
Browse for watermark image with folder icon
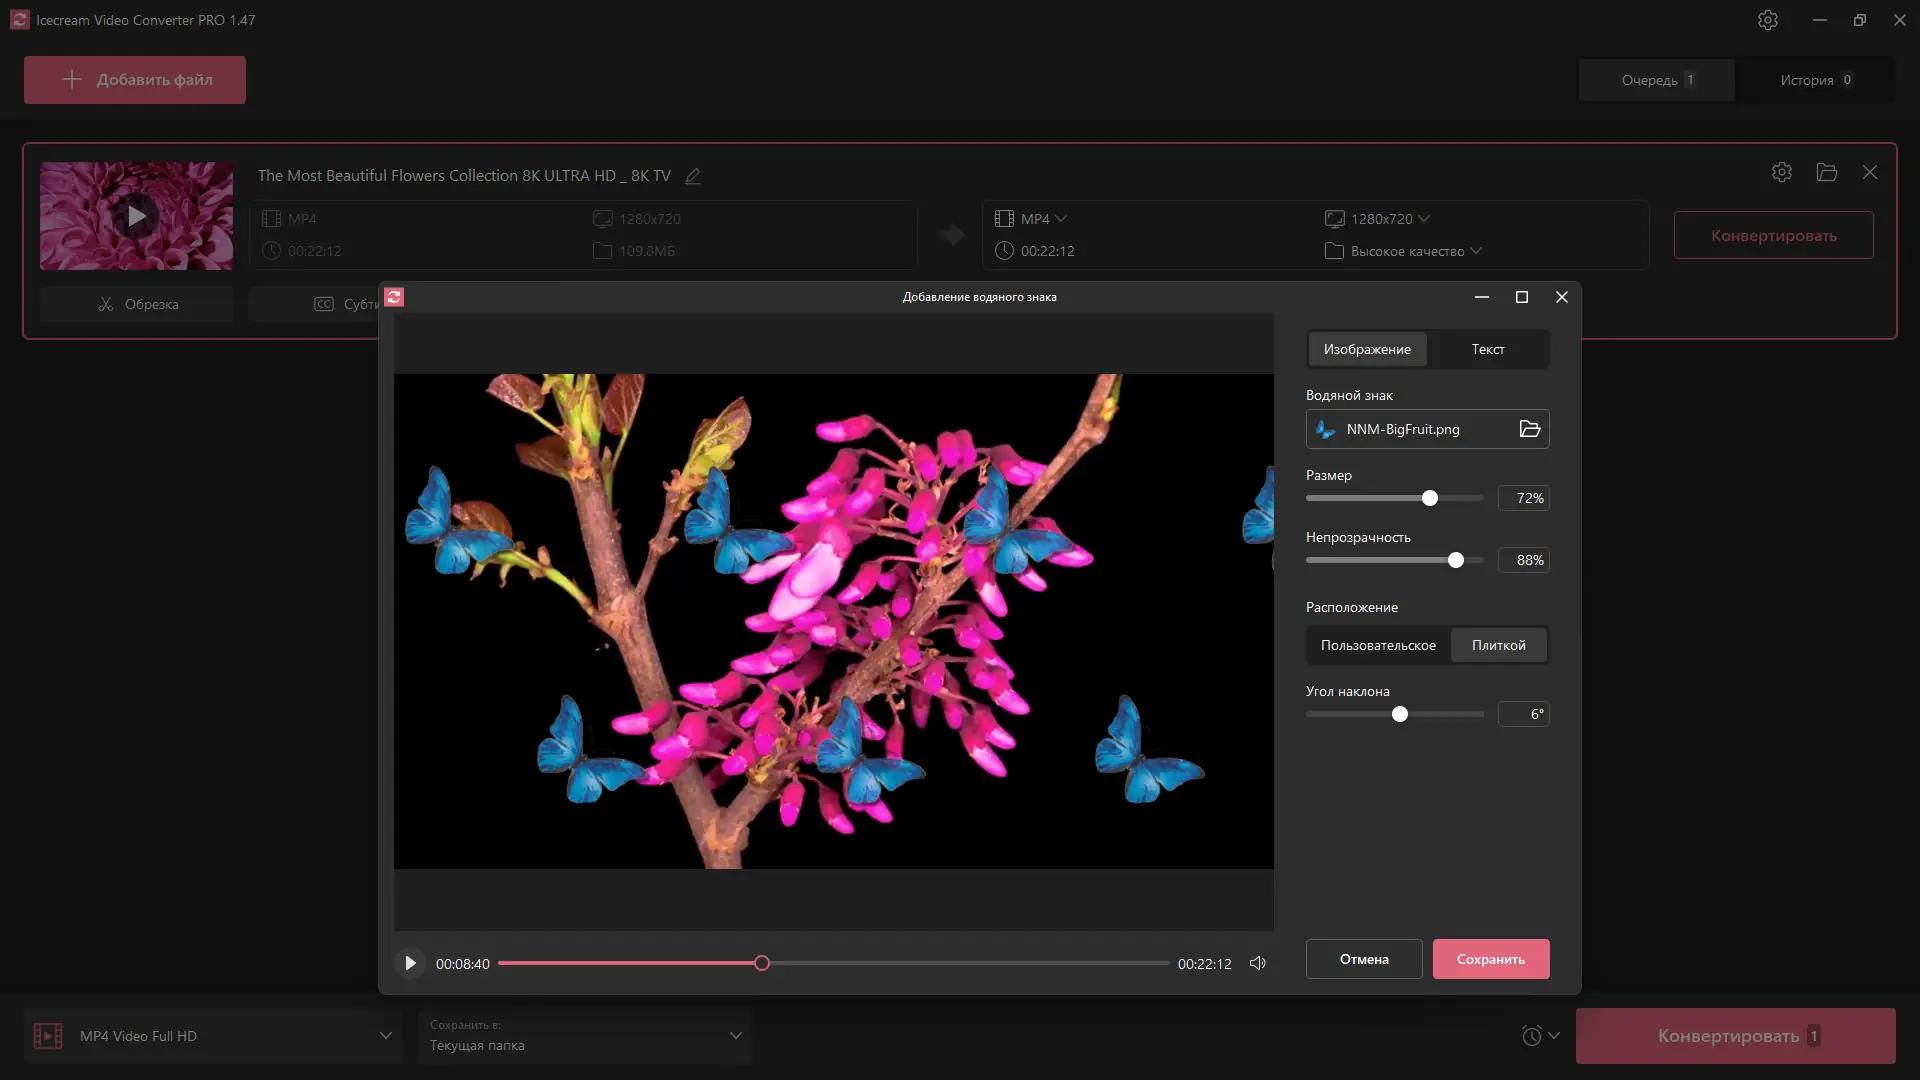[1529, 429]
